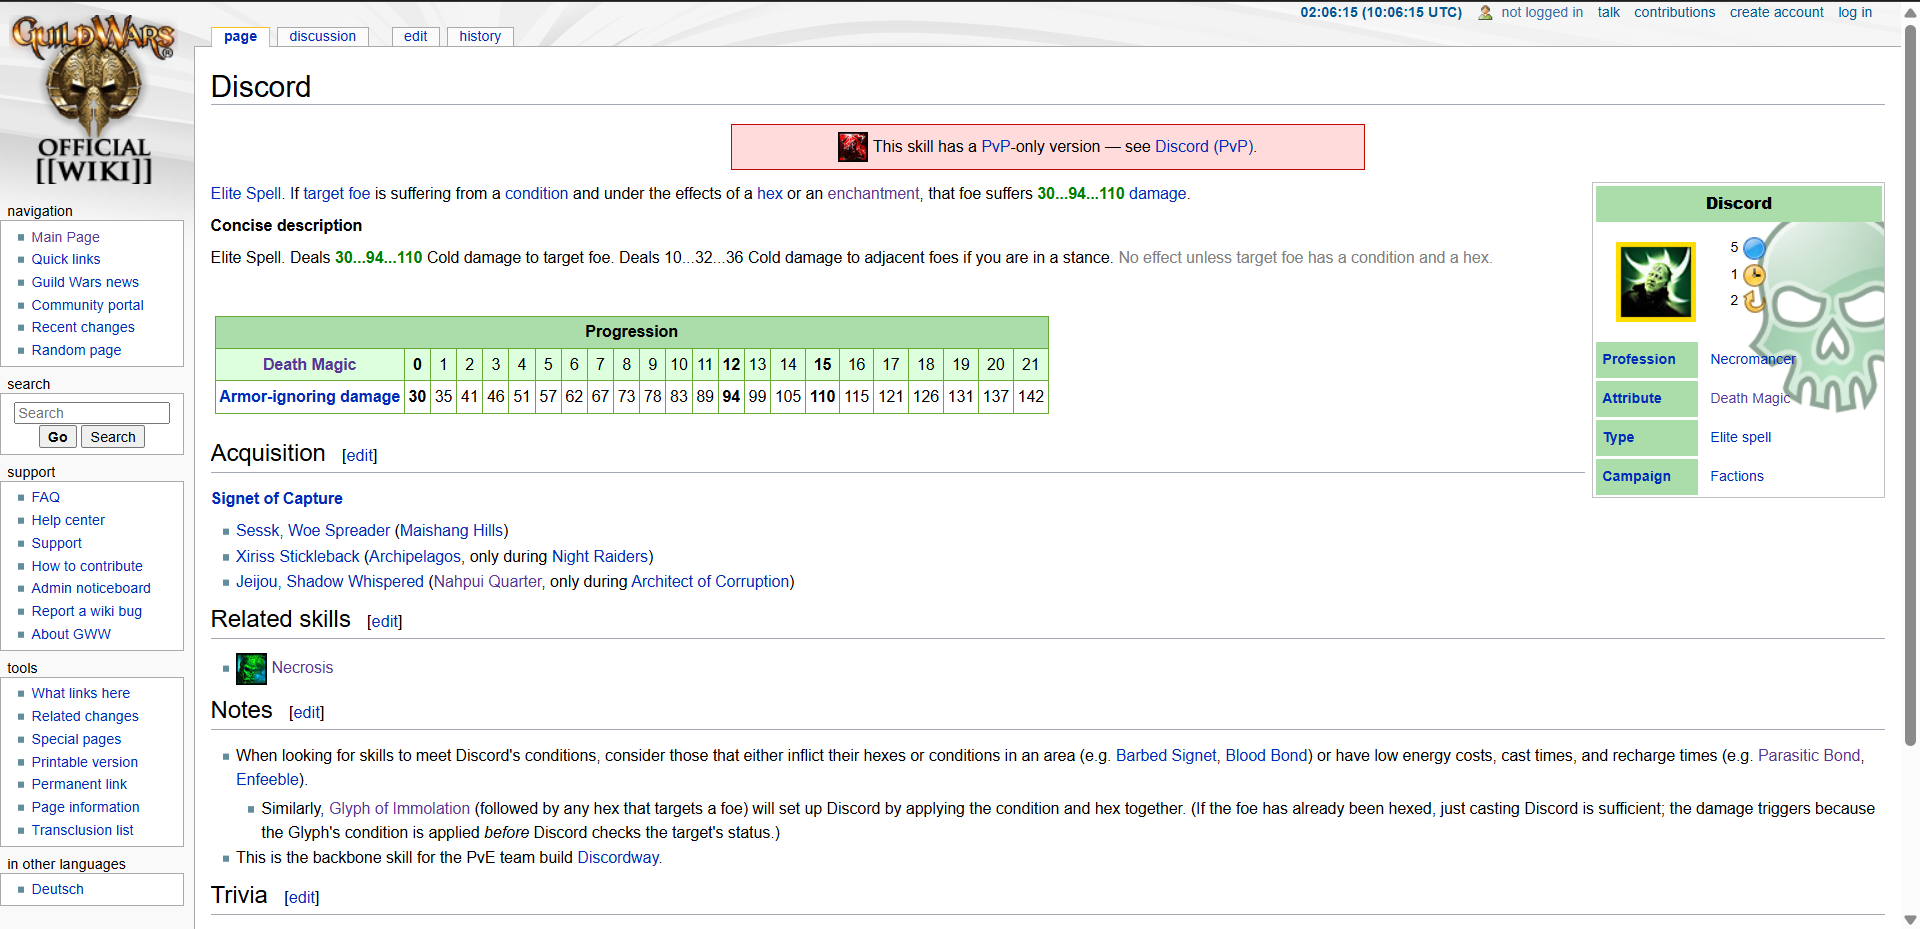Viewport: 1920px width, 929px height.
Task: Open Quick links in sidebar
Action: tap(65, 259)
